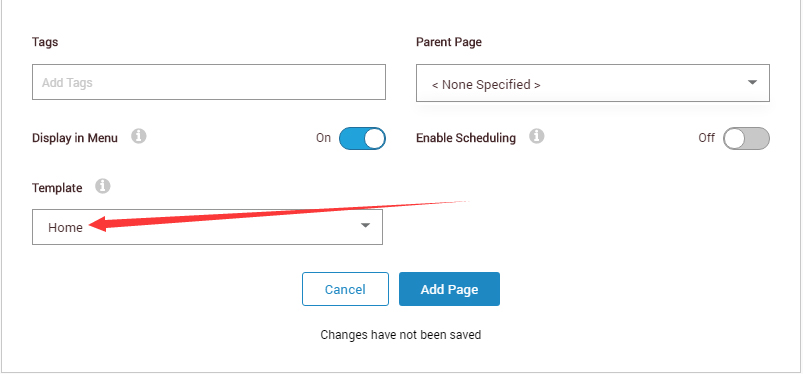
Task: Focus the Add Tags input field
Action: coord(209,82)
